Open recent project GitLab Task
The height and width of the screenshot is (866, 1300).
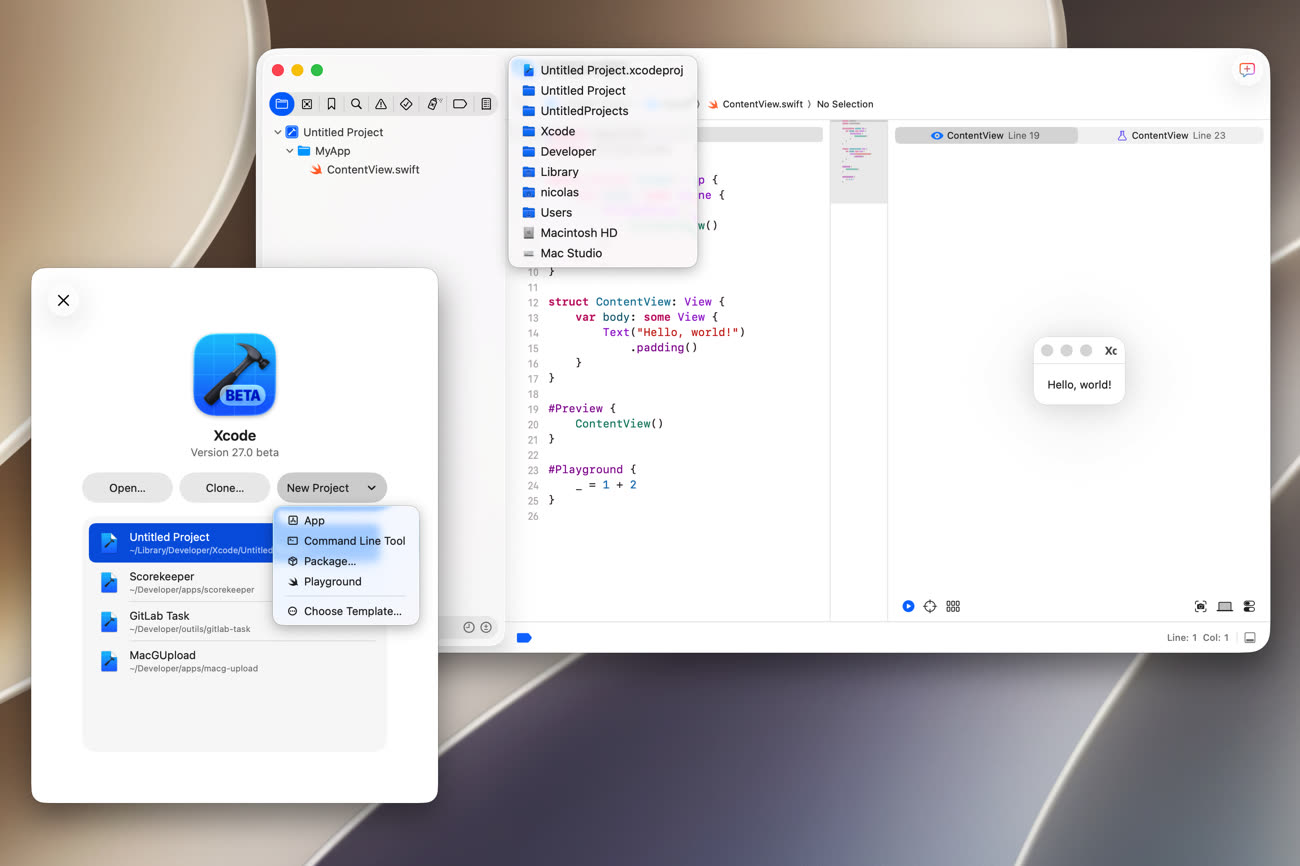click(234, 622)
